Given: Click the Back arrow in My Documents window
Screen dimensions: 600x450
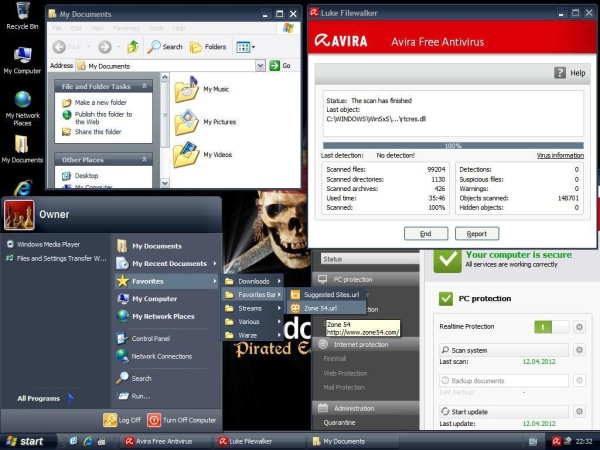Looking at the screenshot, I should tap(59, 47).
